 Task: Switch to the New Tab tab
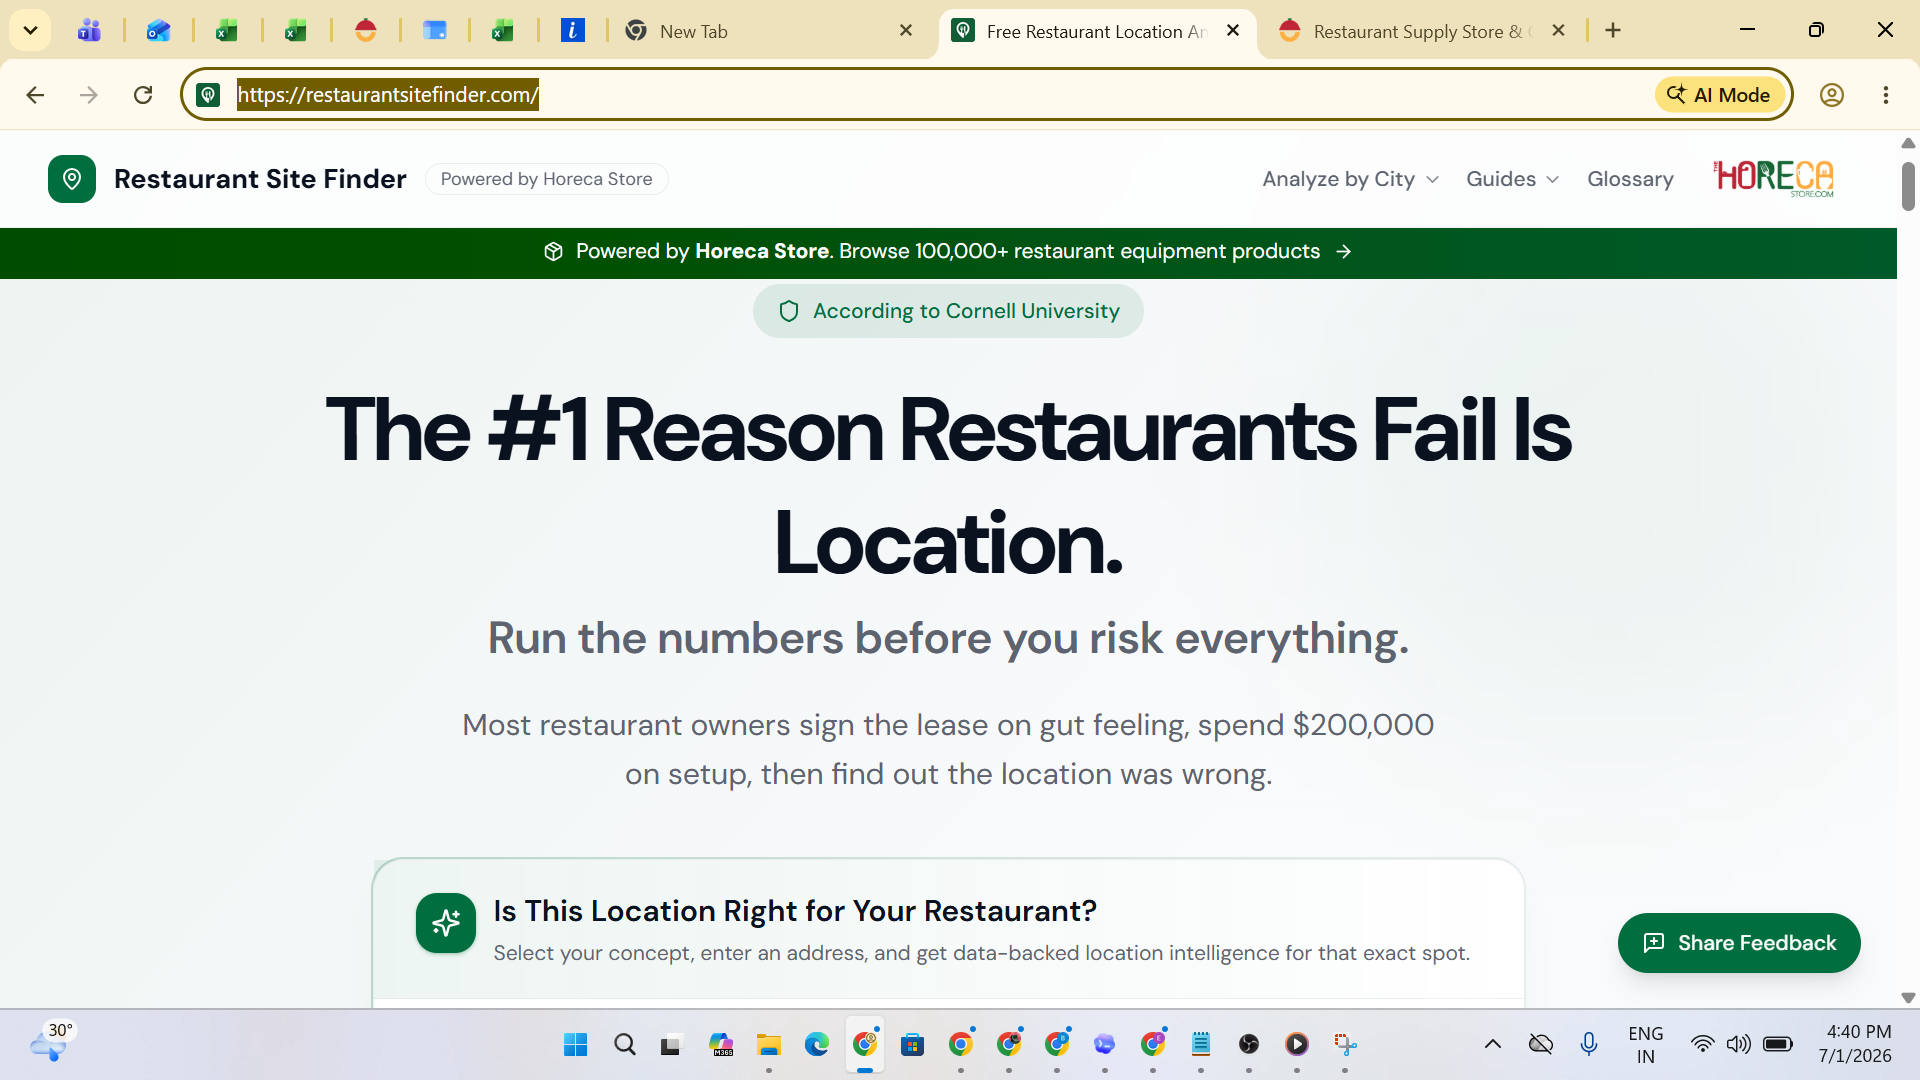pyautogui.click(x=768, y=31)
